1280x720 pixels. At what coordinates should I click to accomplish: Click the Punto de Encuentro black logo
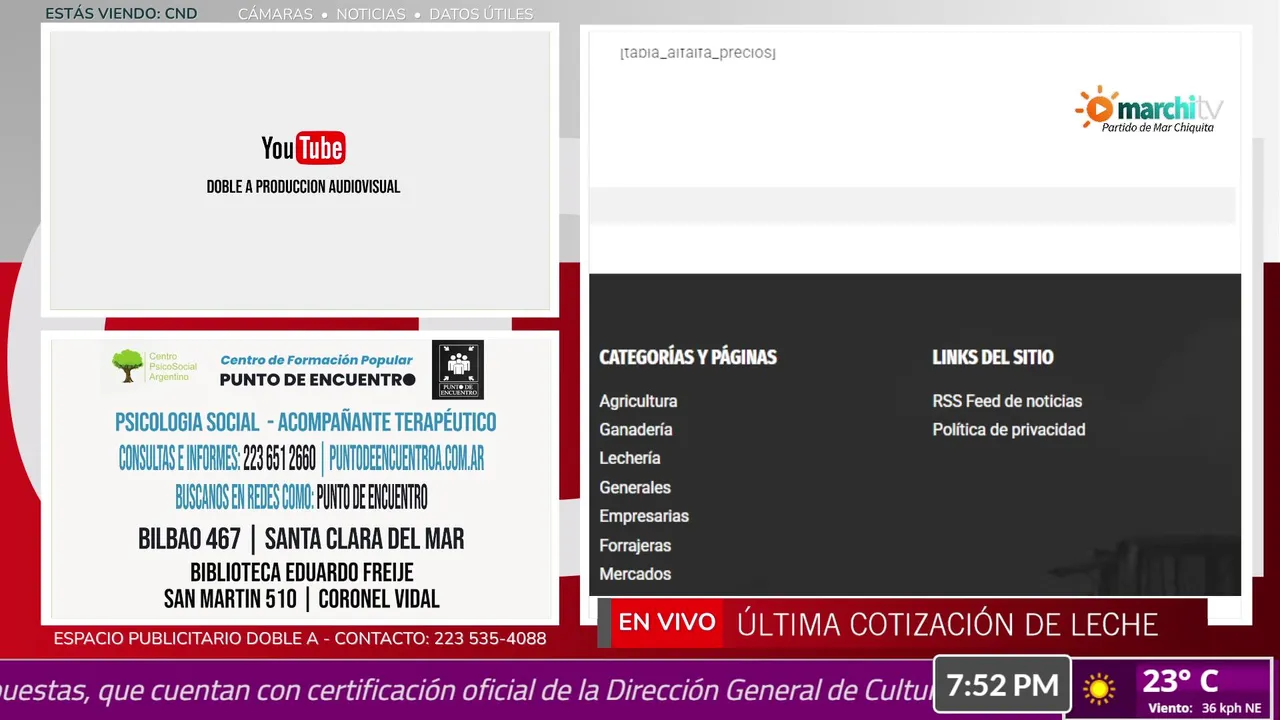pyautogui.click(x=458, y=369)
